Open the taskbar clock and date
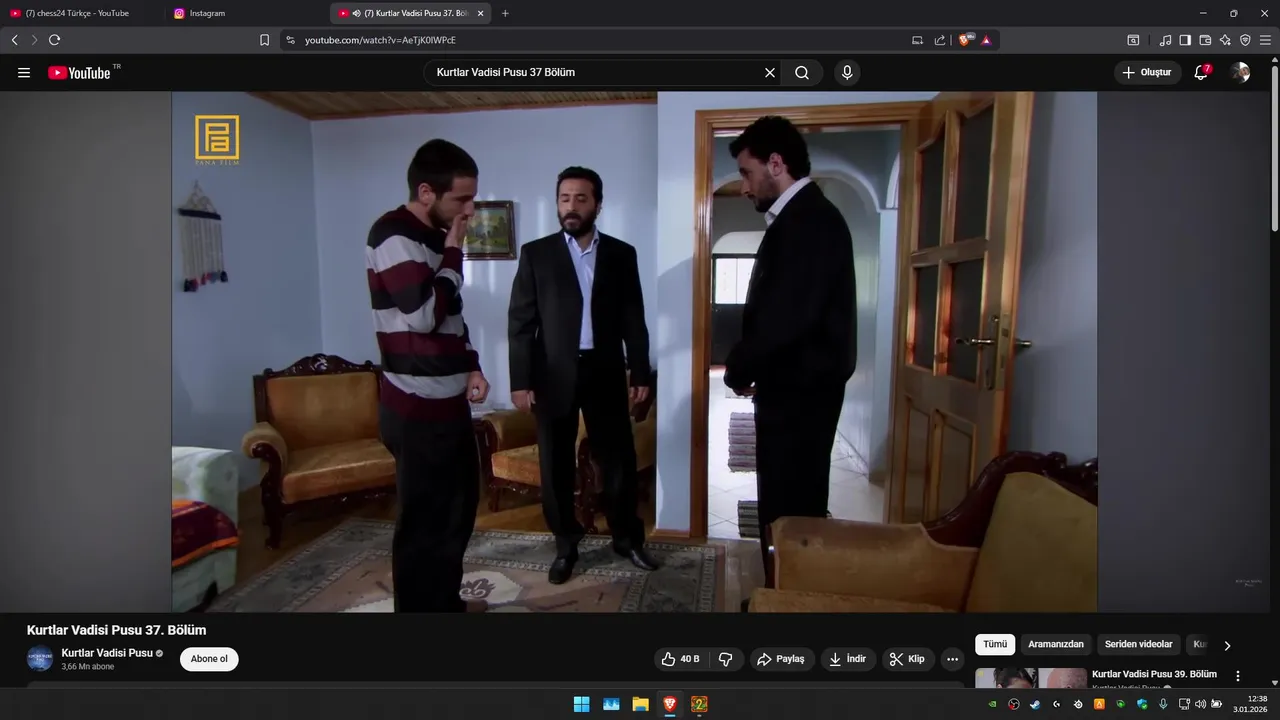This screenshot has width=1280, height=720. pos(1250,704)
